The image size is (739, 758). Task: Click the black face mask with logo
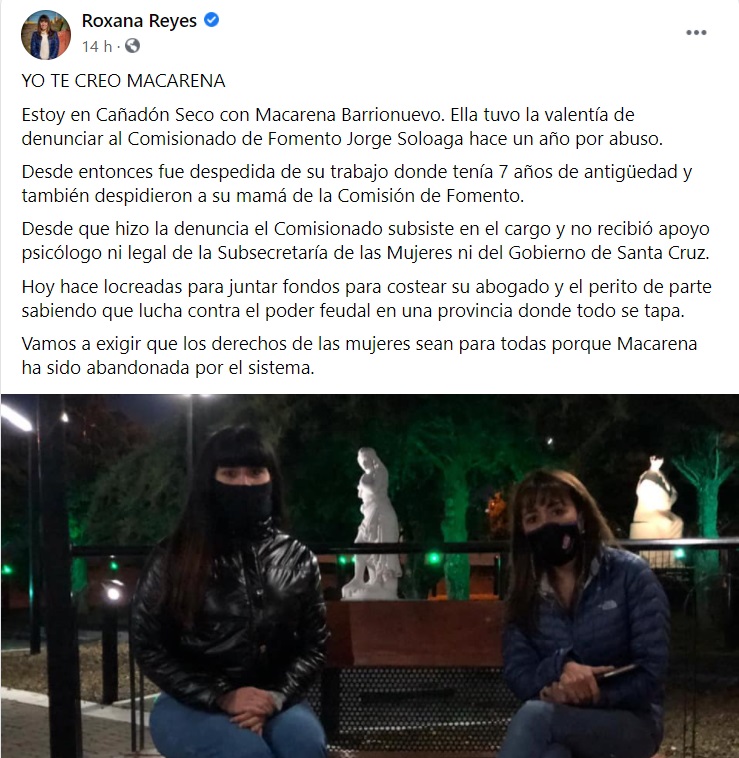[554, 544]
